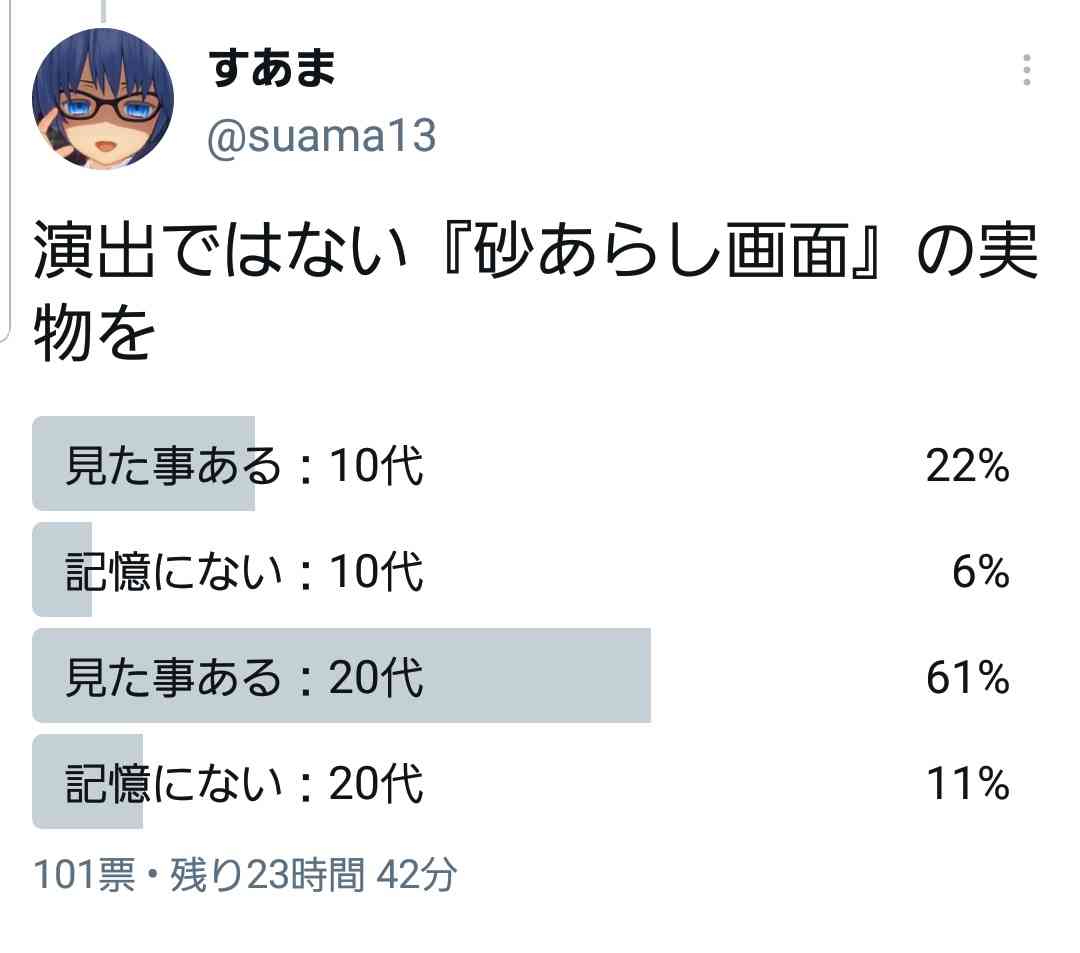Click the 22% poll result

click(968, 466)
